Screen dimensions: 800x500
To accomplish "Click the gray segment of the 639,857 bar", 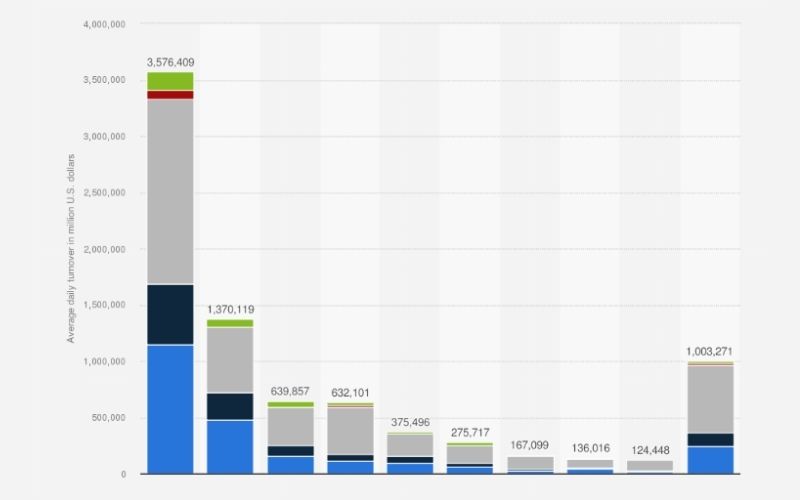I will pos(290,426).
